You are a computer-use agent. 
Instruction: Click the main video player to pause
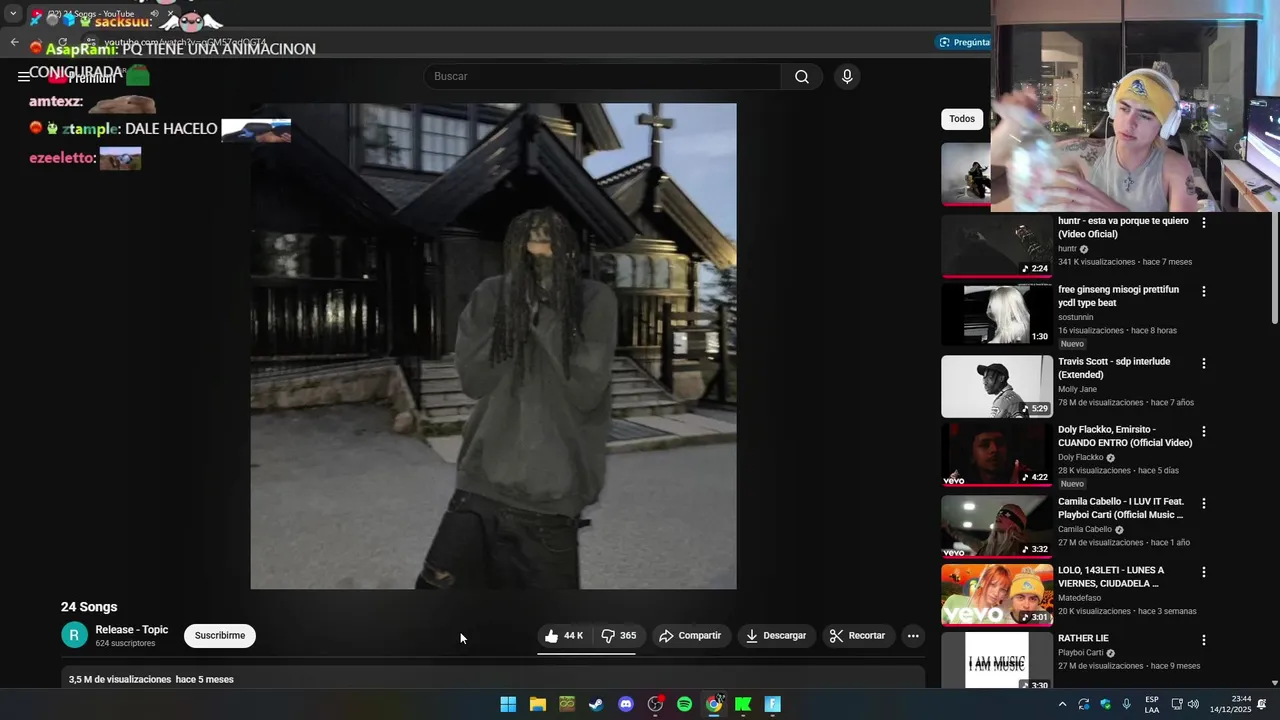pyautogui.click(x=493, y=346)
